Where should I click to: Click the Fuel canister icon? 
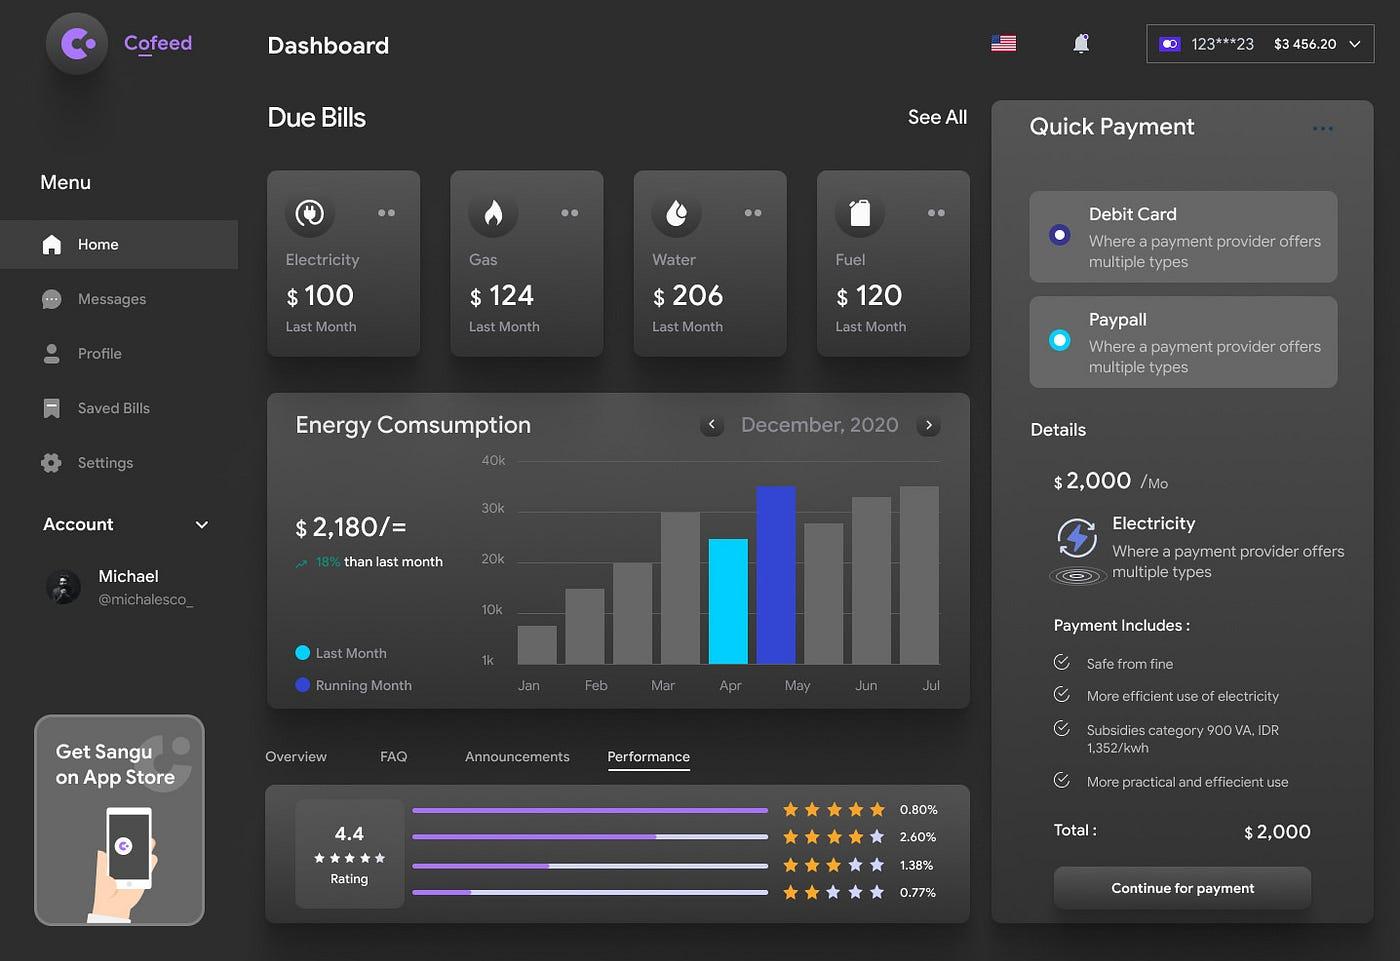pyautogui.click(x=859, y=212)
